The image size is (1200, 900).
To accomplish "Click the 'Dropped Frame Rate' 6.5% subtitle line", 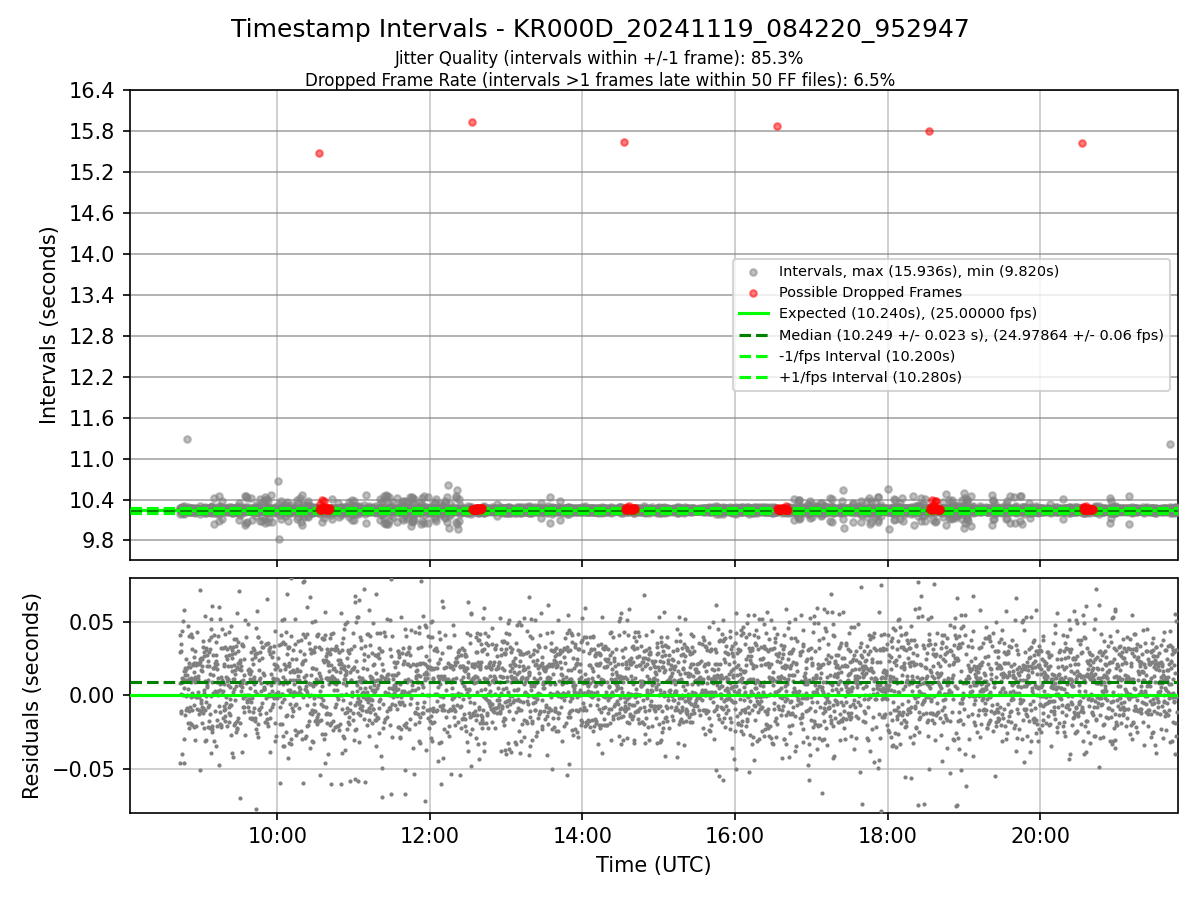I will coord(600,80).
